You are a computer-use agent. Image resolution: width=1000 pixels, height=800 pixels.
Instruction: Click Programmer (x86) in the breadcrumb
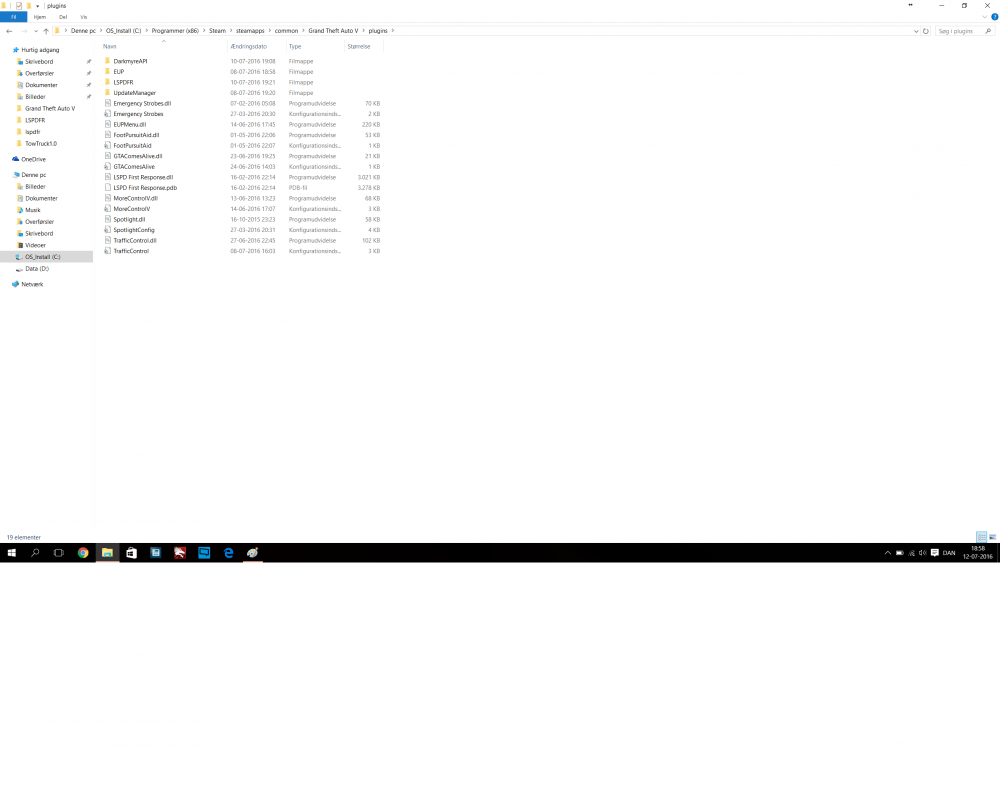[x=175, y=31]
